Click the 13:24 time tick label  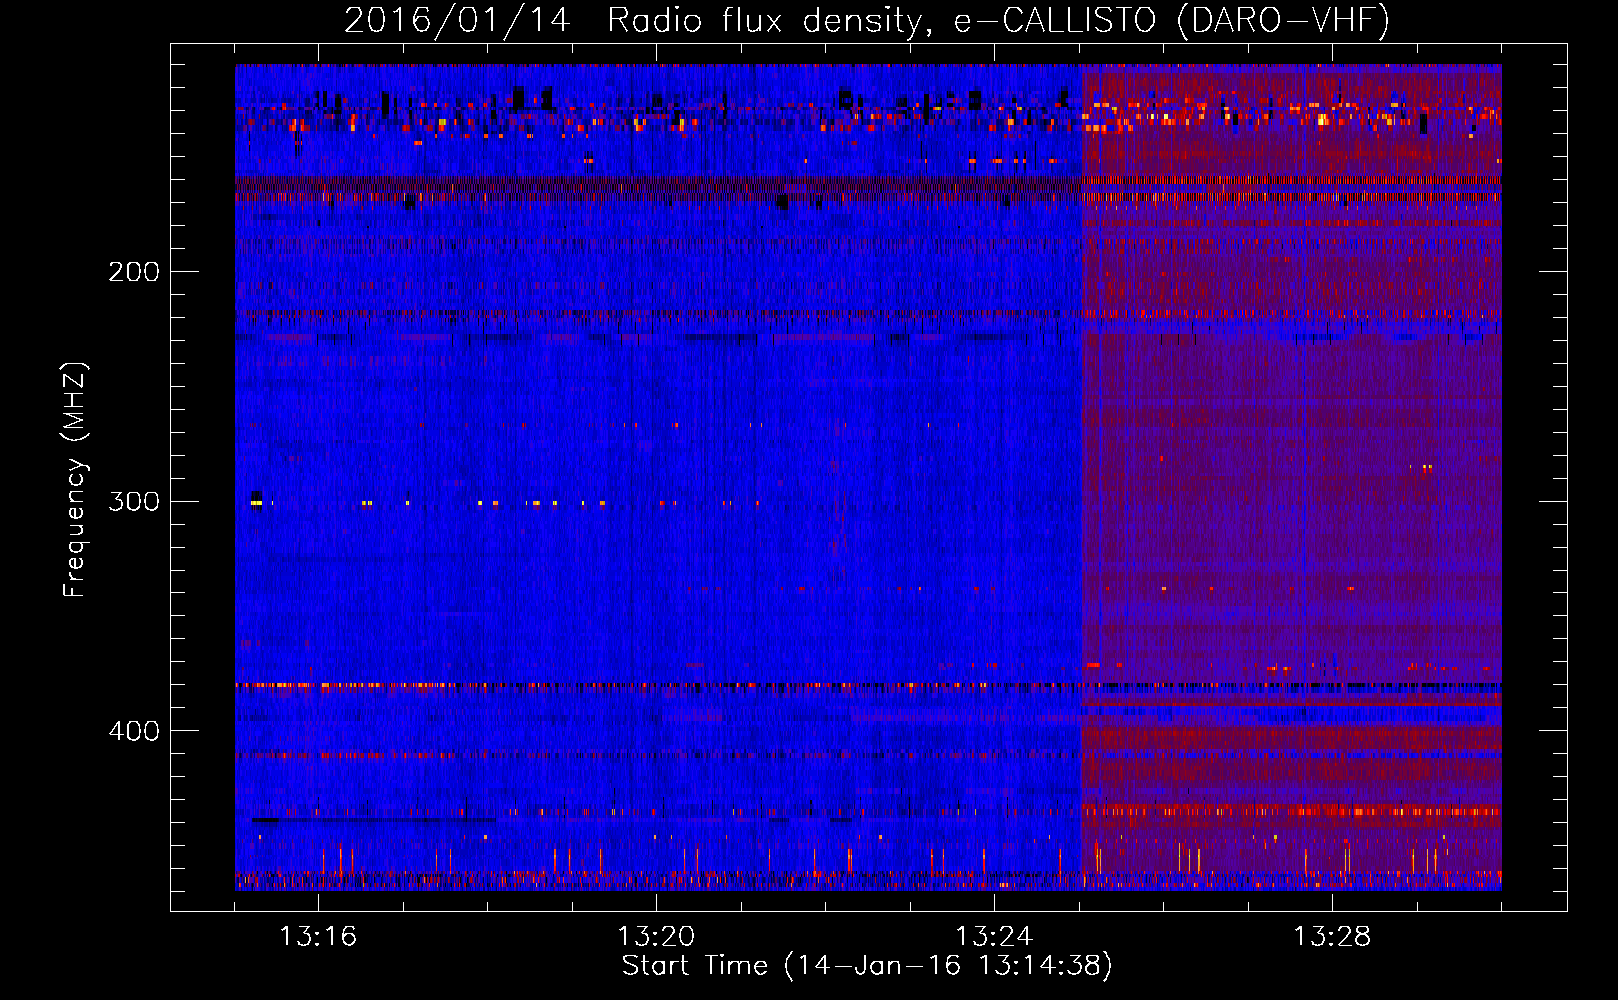[994, 936]
